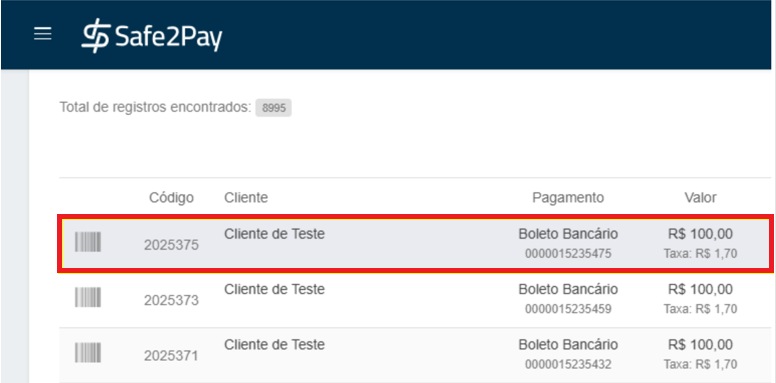Image resolution: width=776 pixels, height=383 pixels.
Task: Select Cliente de Teste in highlighted row
Action: point(275,234)
